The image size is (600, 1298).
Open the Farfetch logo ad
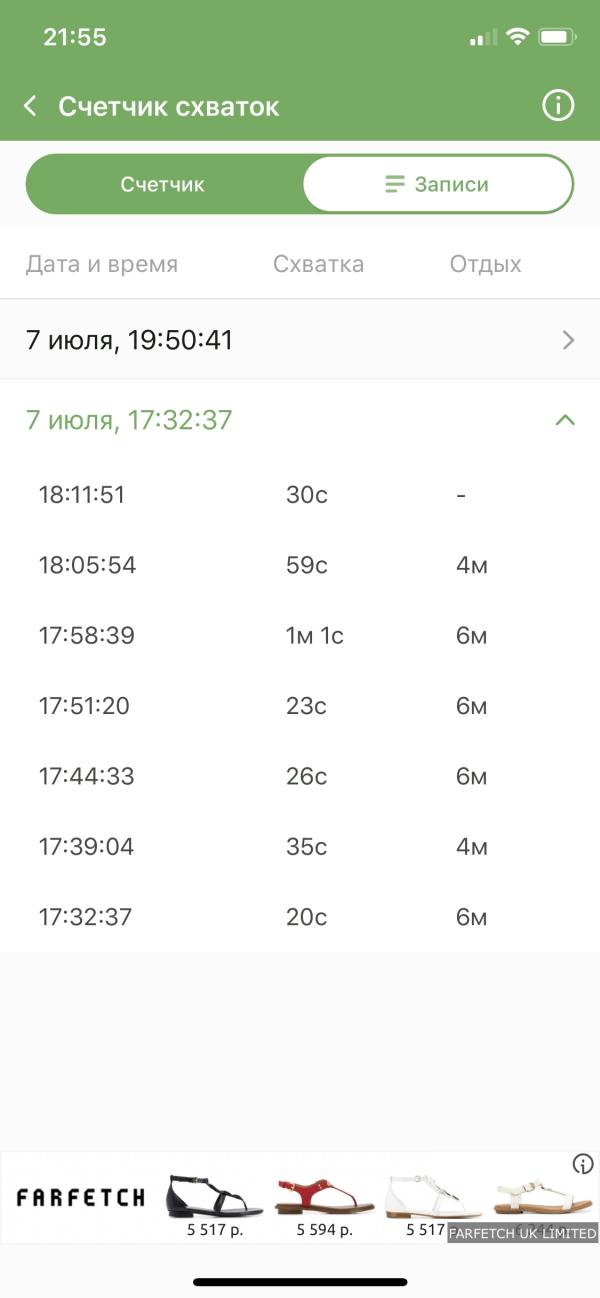pos(80,1197)
